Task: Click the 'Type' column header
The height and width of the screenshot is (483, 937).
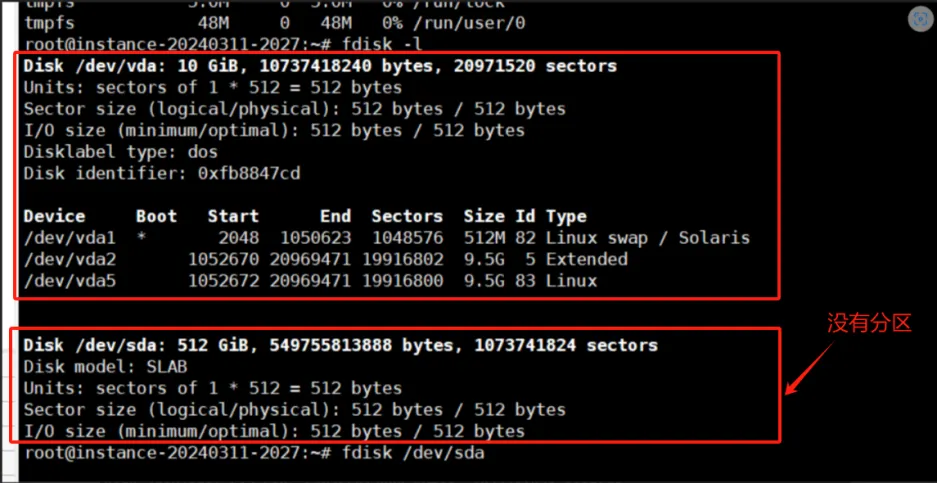Action: pos(566,216)
